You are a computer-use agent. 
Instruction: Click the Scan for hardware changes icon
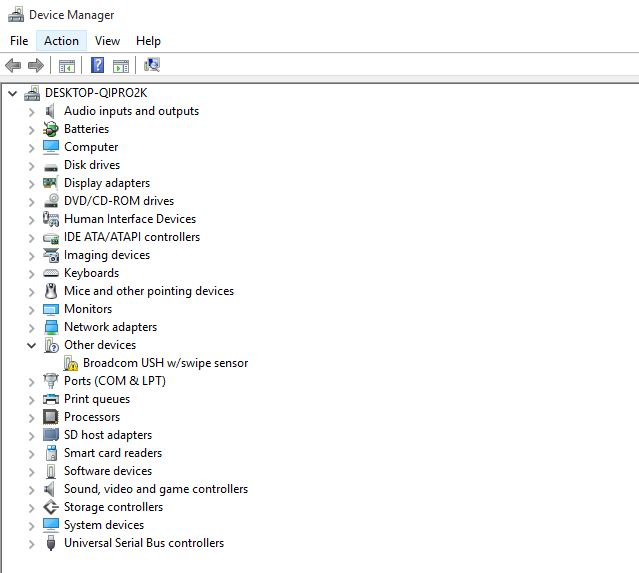[152, 65]
